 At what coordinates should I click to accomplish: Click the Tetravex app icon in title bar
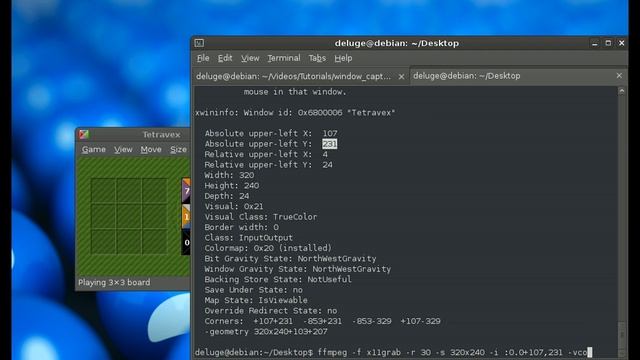pyautogui.click(x=84, y=134)
